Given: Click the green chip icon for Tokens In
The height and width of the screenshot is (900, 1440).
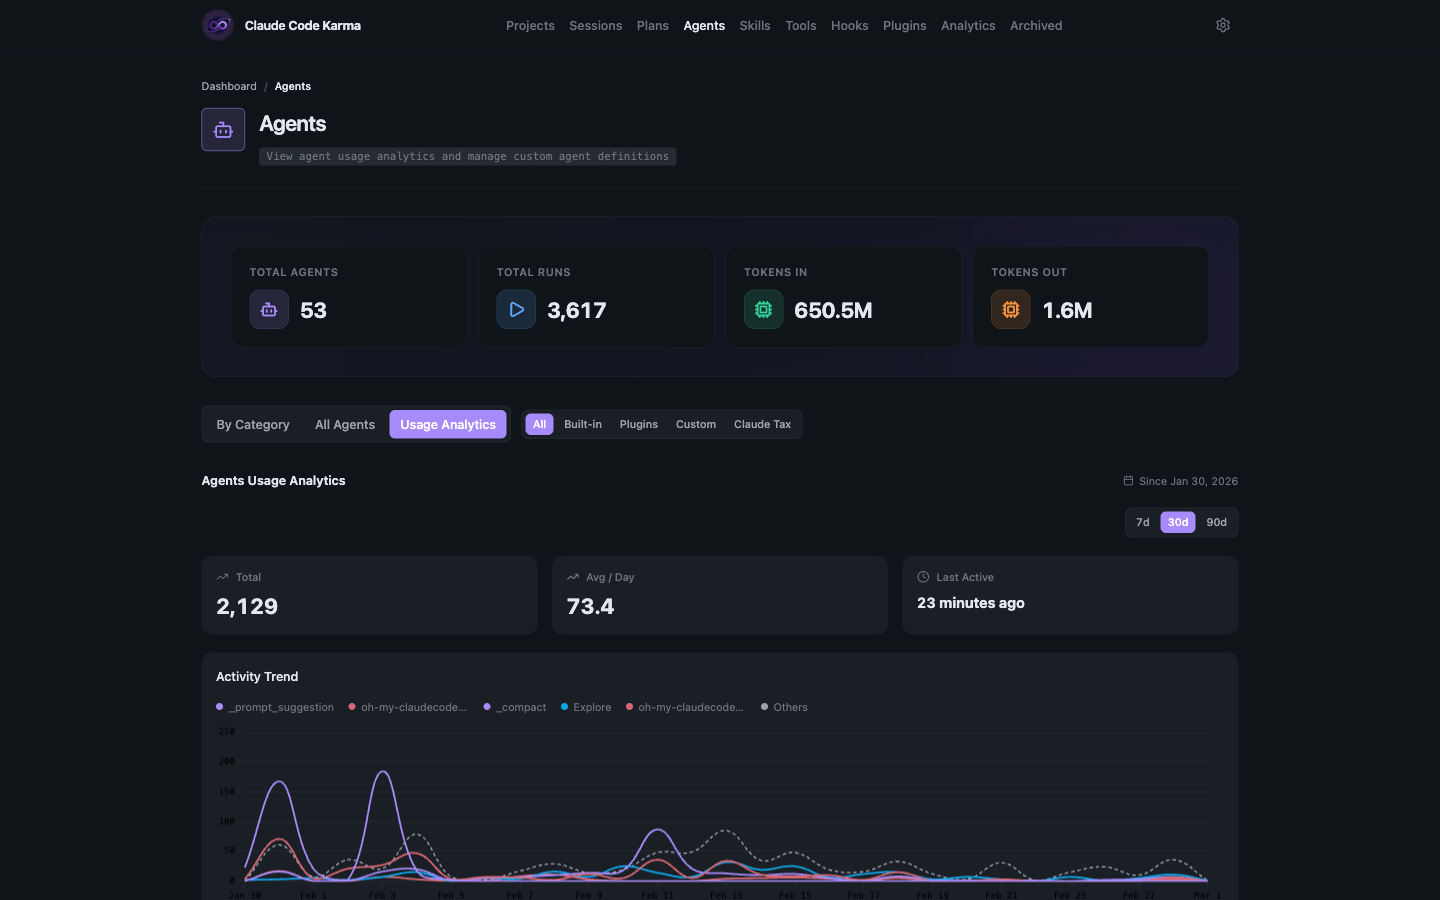Looking at the screenshot, I should click(x=763, y=309).
